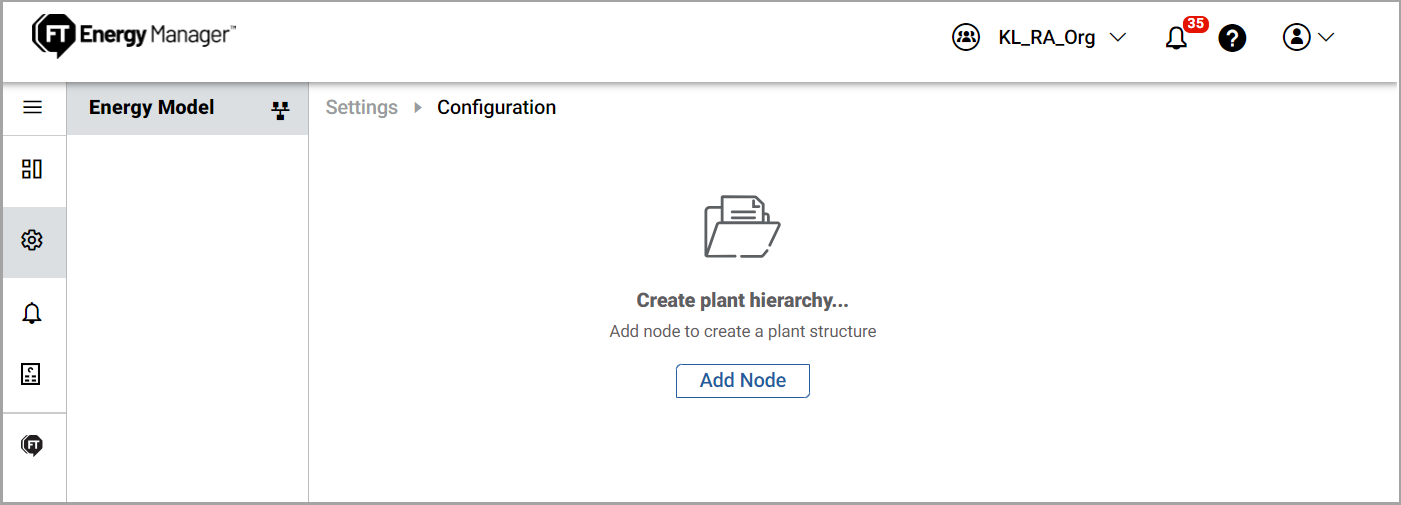The height and width of the screenshot is (505, 1401).
Task: Select the settings gear in sidebar
Action: [32, 240]
